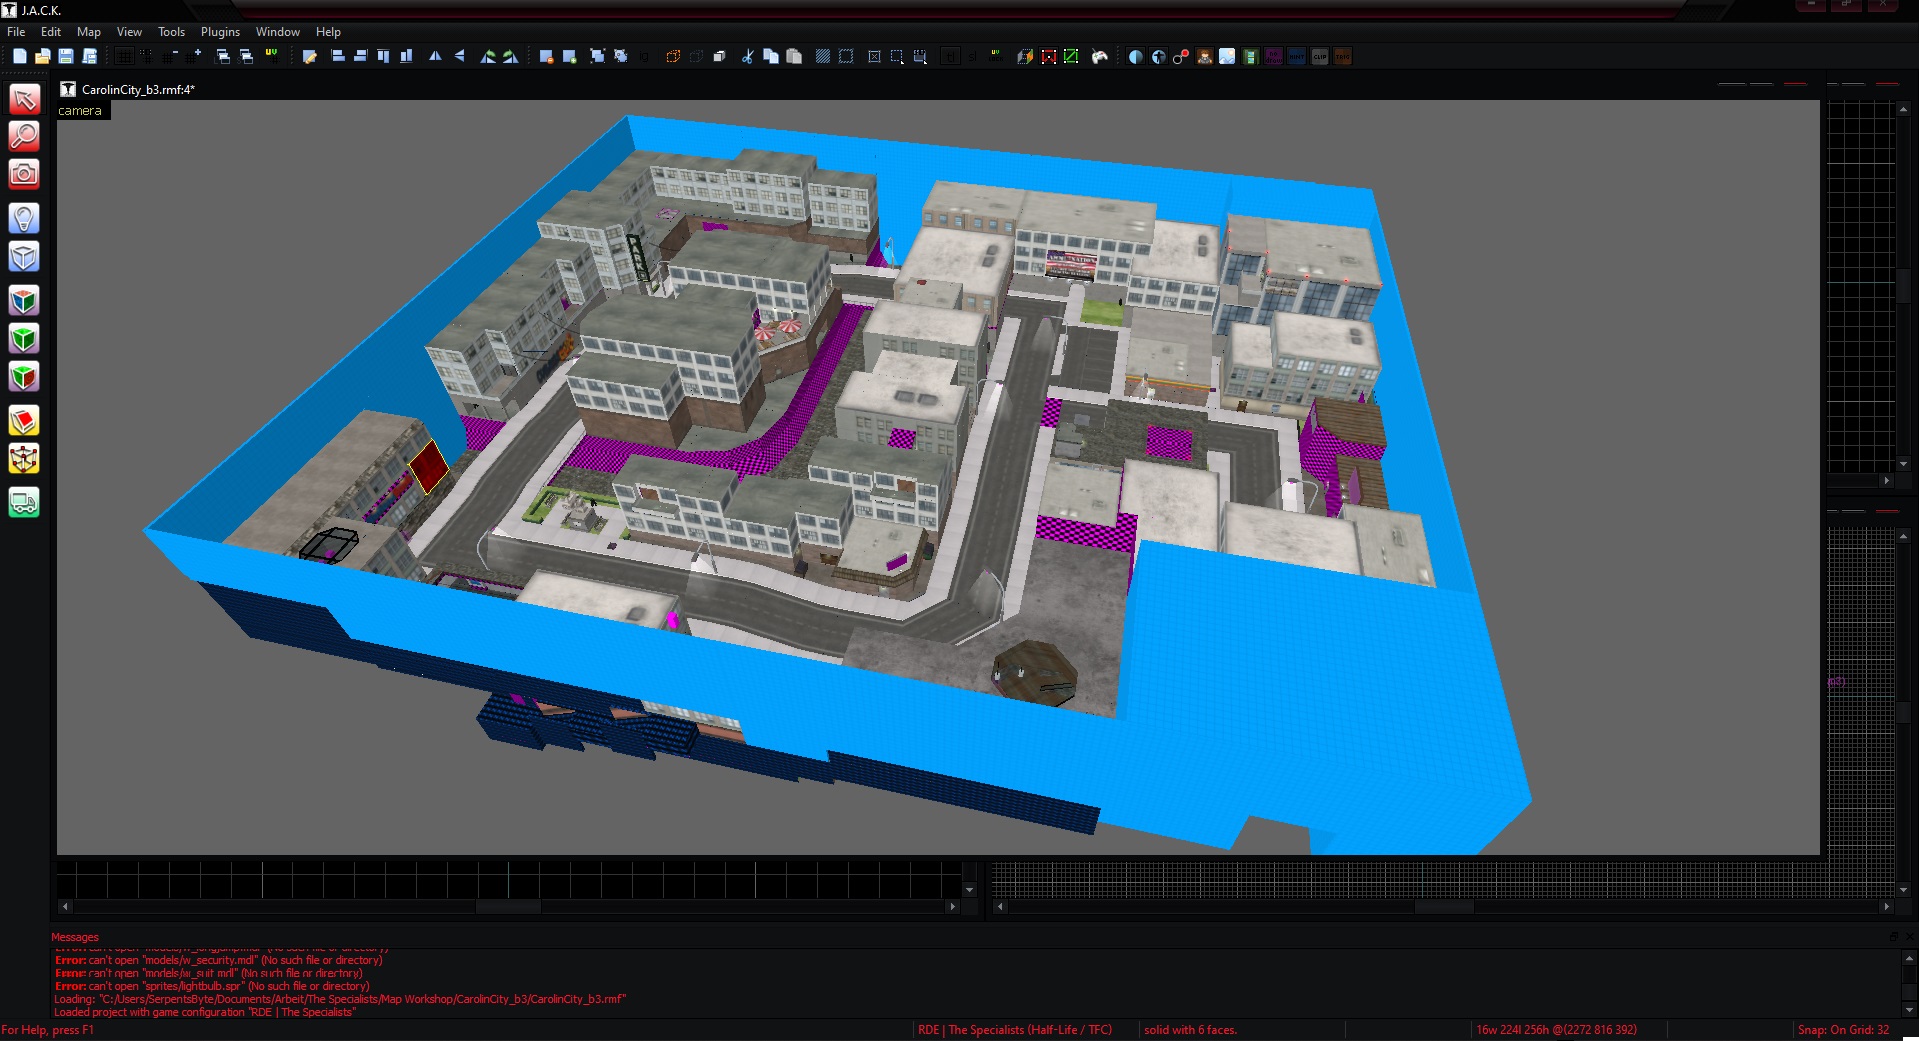Pick the Clipping tool

click(x=24, y=421)
